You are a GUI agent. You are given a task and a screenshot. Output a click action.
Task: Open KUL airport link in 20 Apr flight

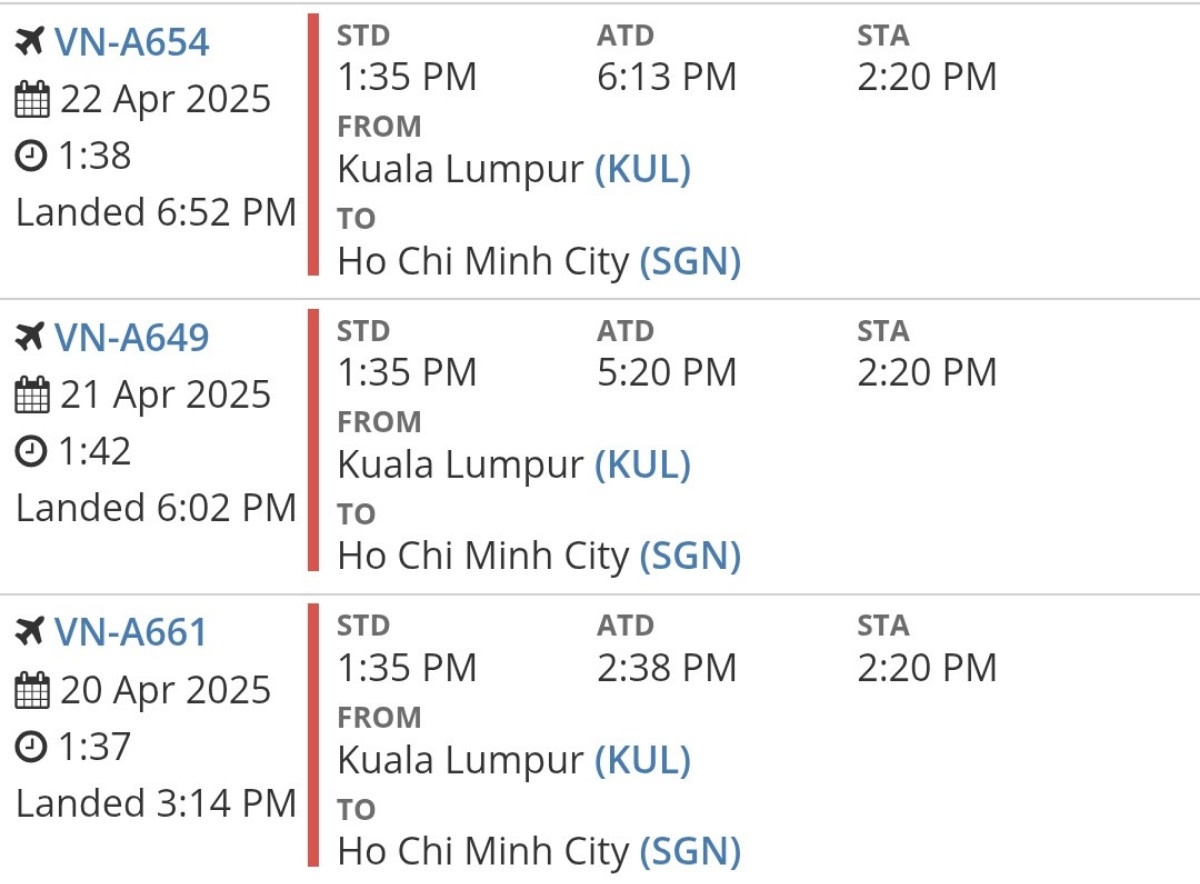pos(643,760)
